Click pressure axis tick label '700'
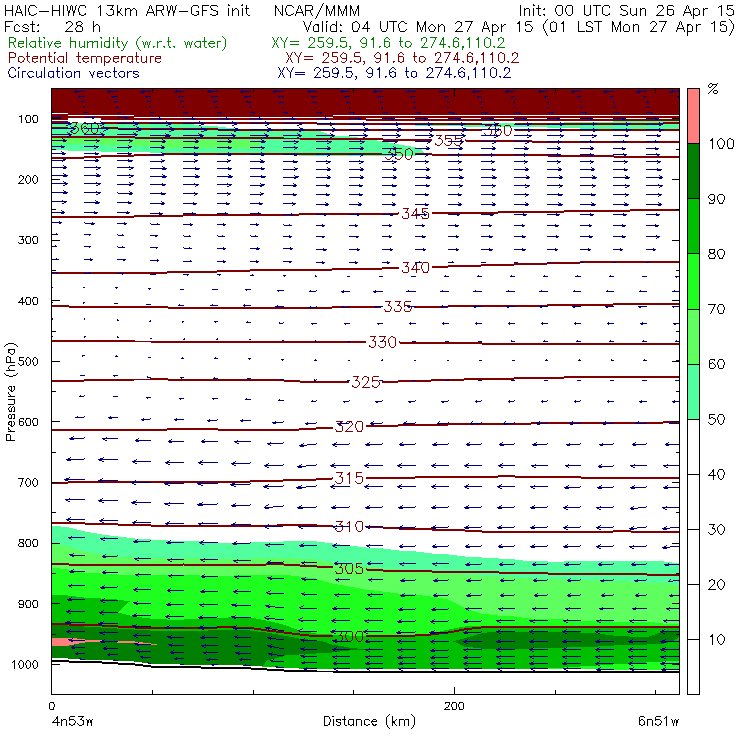 click(x=28, y=482)
